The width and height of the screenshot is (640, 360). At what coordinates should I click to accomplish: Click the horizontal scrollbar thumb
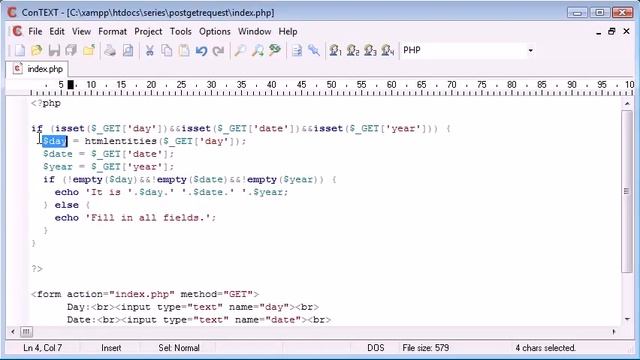pos(26,332)
